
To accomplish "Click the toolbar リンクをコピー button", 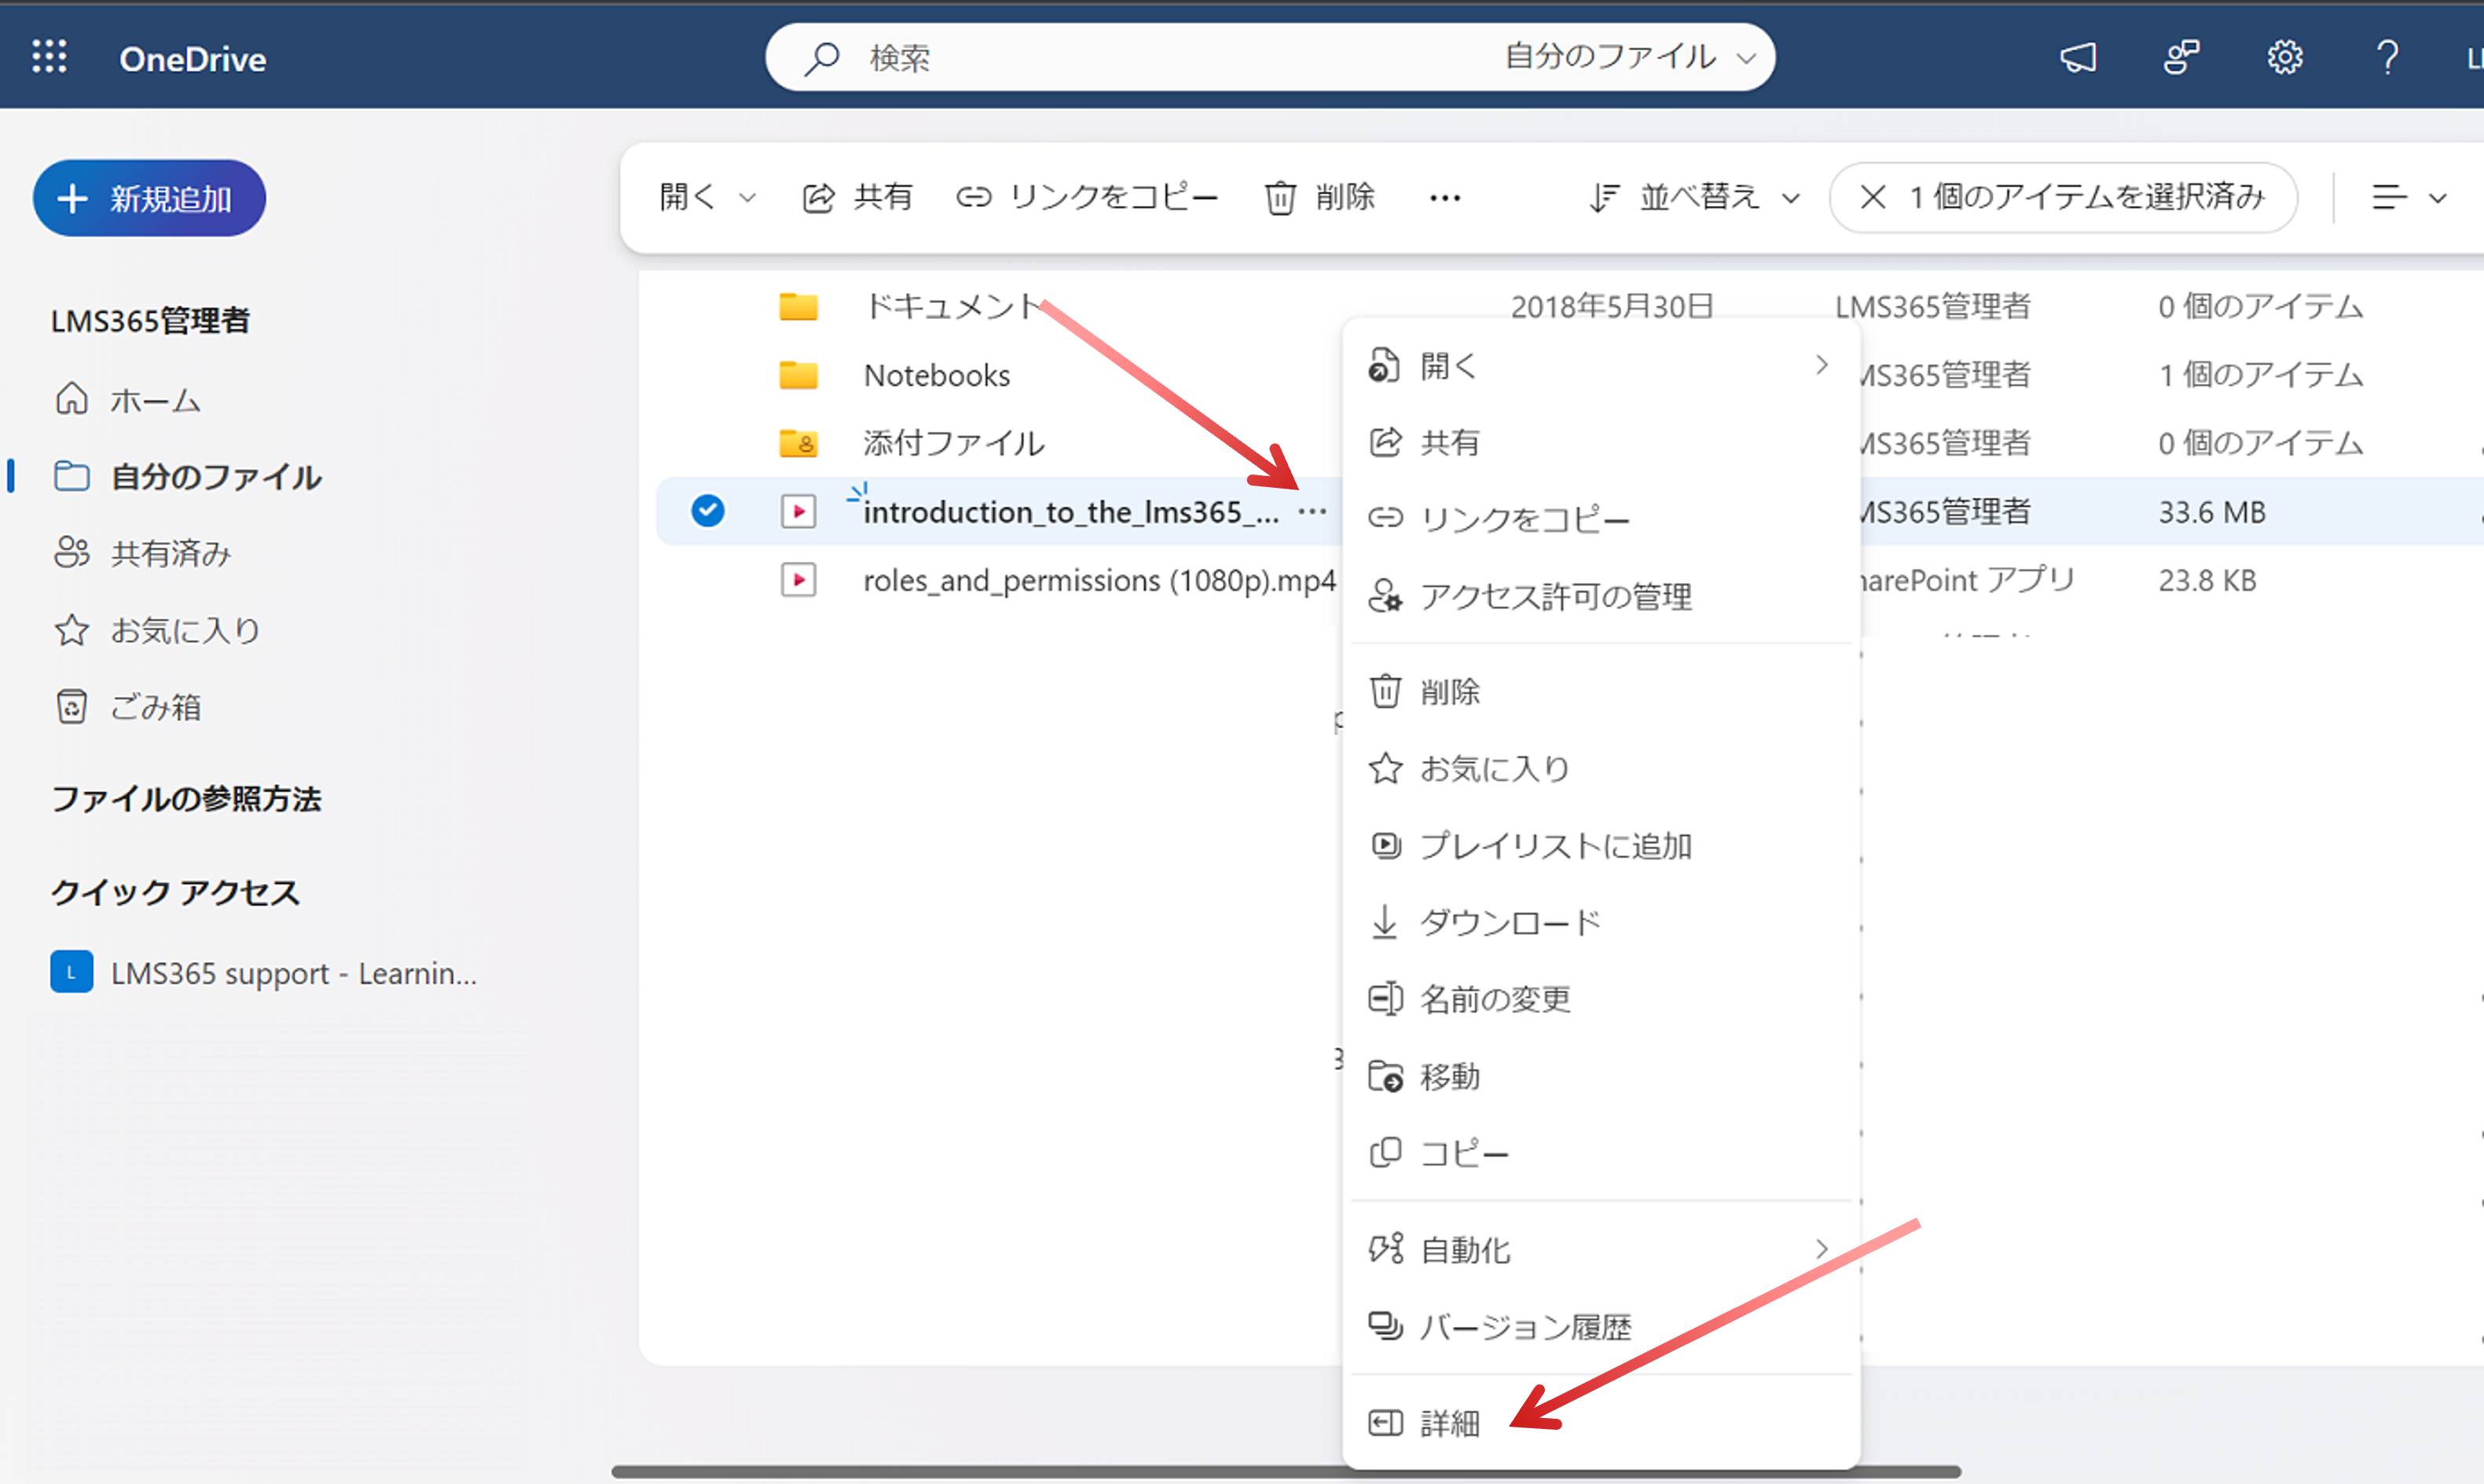I will click(1087, 197).
